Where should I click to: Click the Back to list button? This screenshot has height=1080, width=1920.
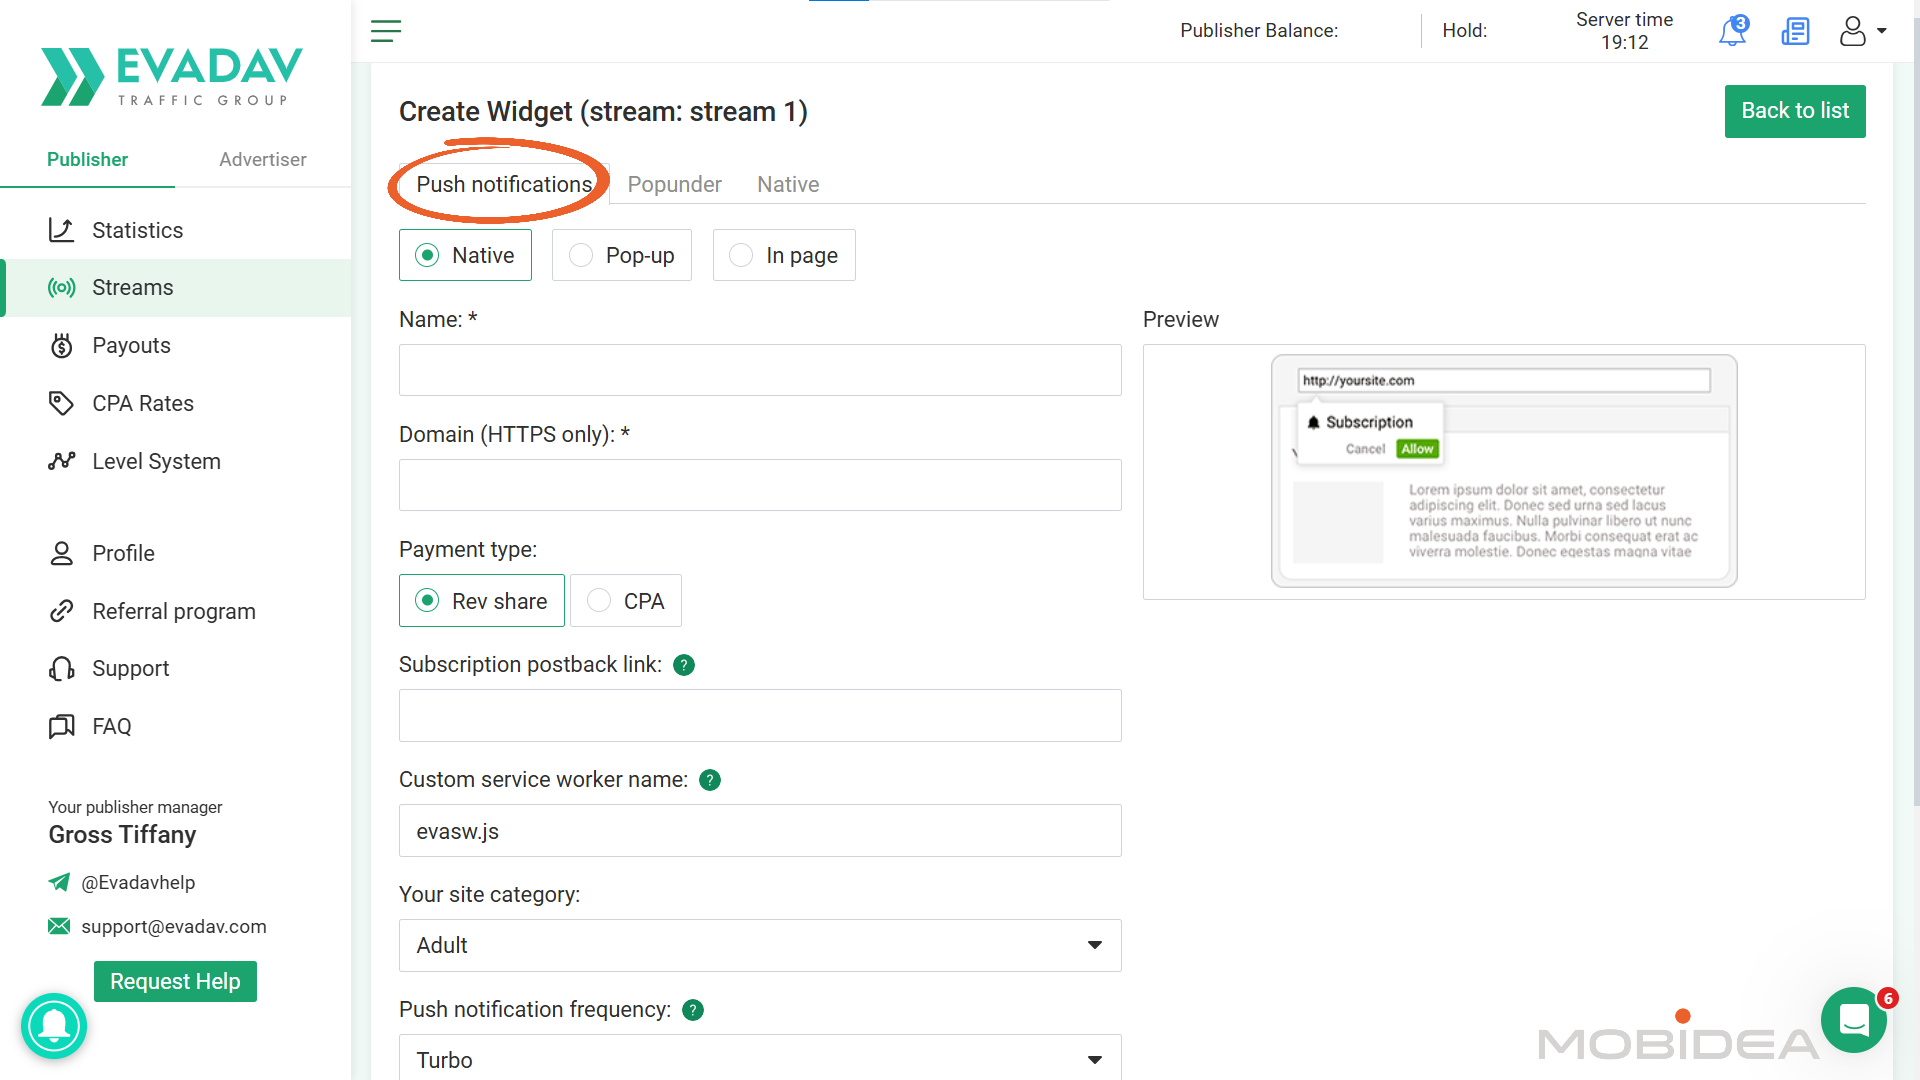(1795, 111)
